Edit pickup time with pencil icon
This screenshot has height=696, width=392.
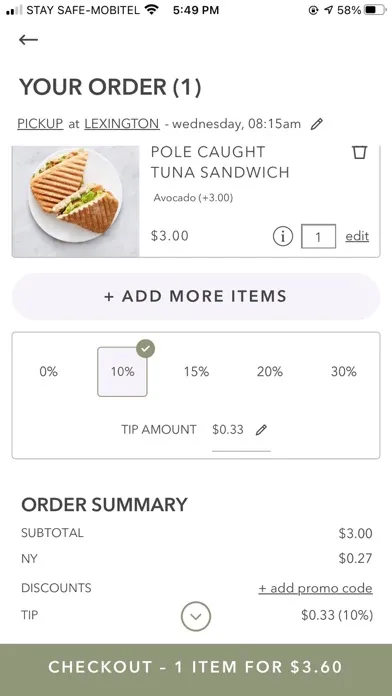click(317, 124)
